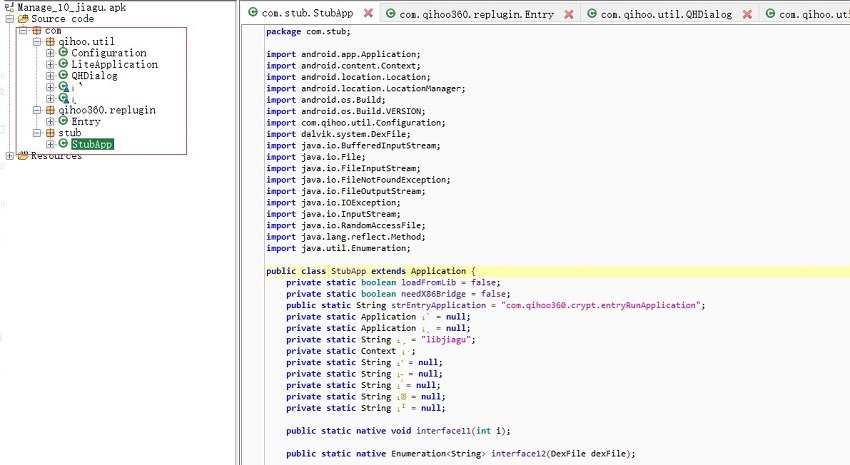
Task: Click the Source code folder icon
Action: pyautogui.click(x=23, y=18)
